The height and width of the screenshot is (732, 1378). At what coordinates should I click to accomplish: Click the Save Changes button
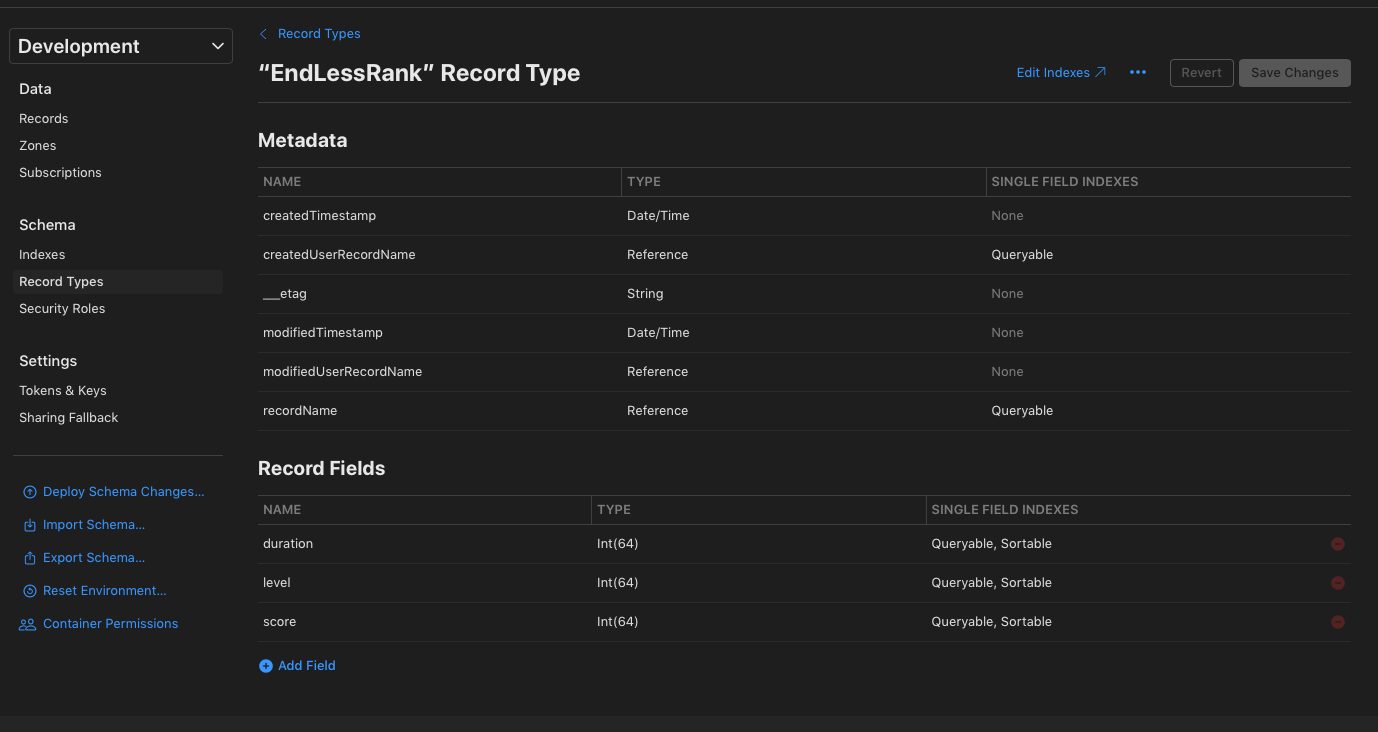(1295, 73)
